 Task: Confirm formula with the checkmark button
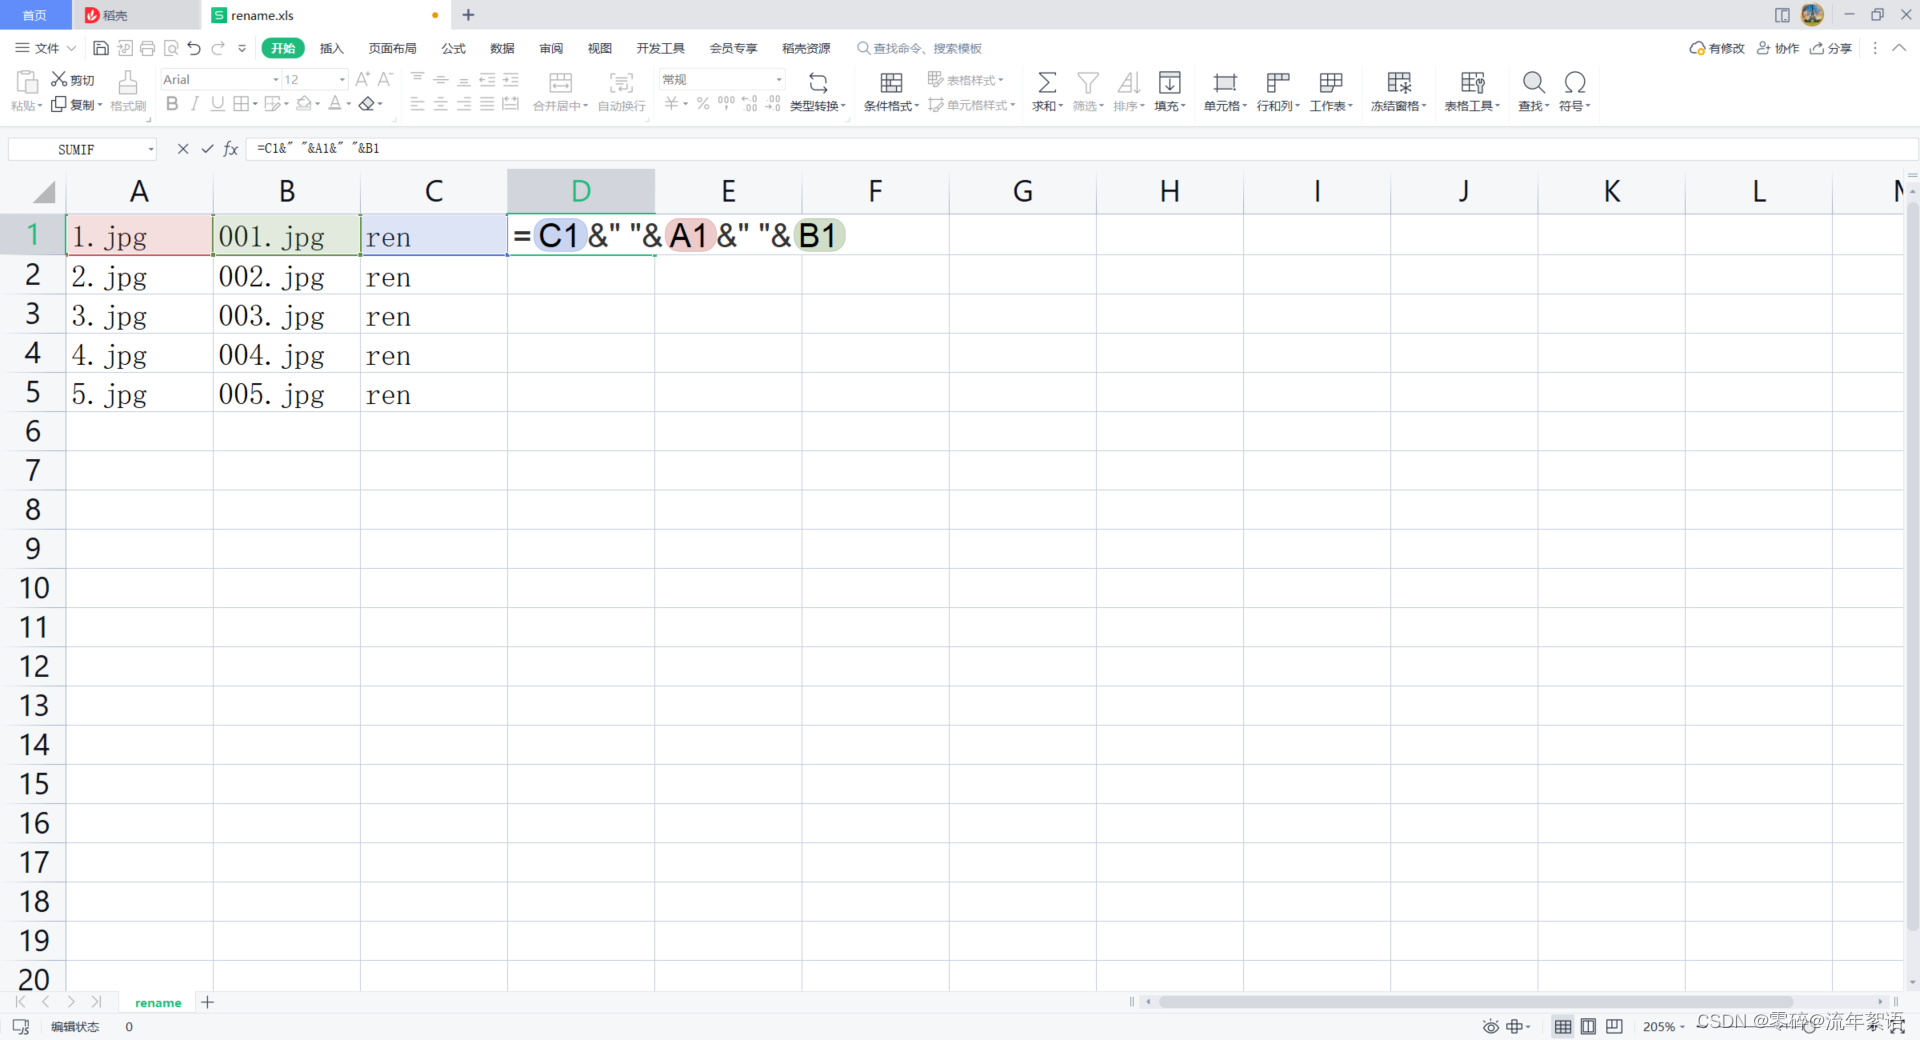click(x=207, y=148)
